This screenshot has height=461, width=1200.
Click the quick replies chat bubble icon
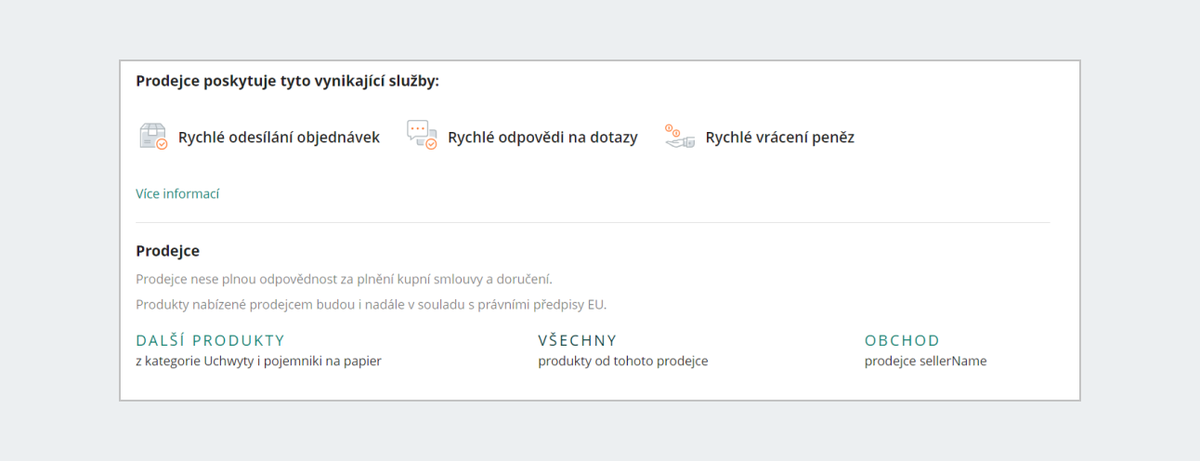click(422, 136)
